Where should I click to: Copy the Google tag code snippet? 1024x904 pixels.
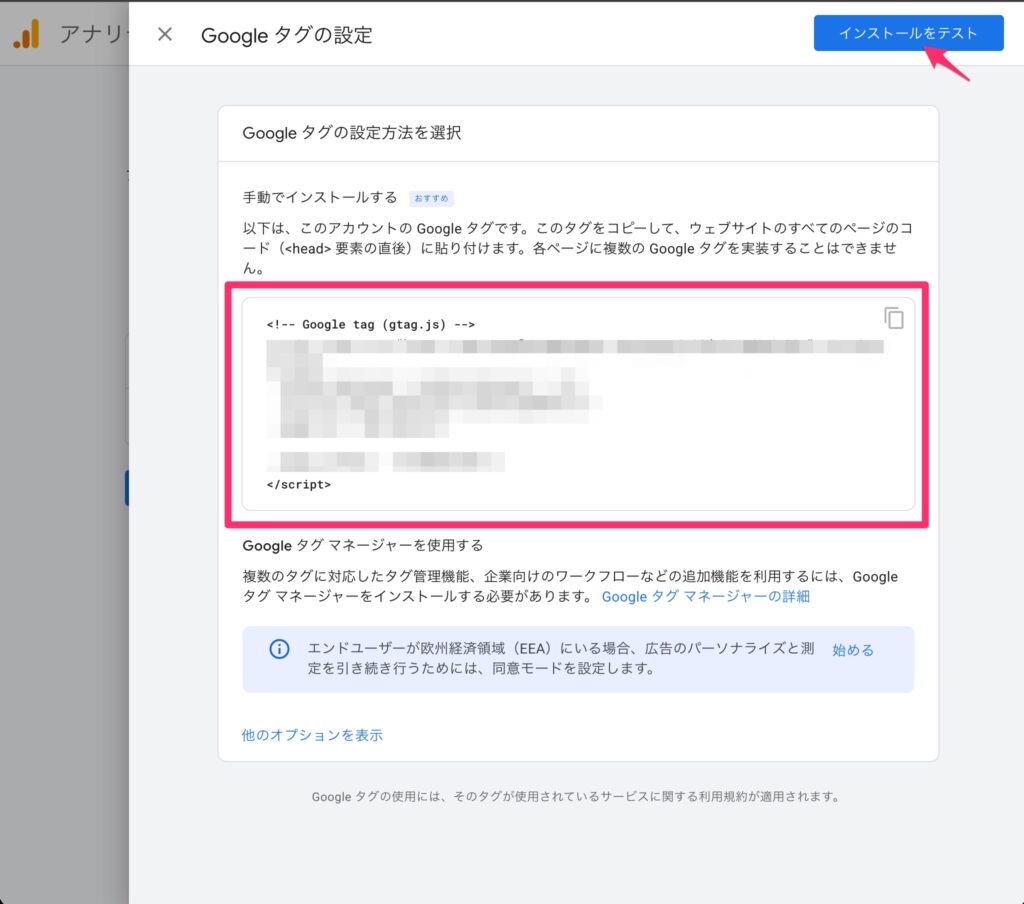pos(893,318)
